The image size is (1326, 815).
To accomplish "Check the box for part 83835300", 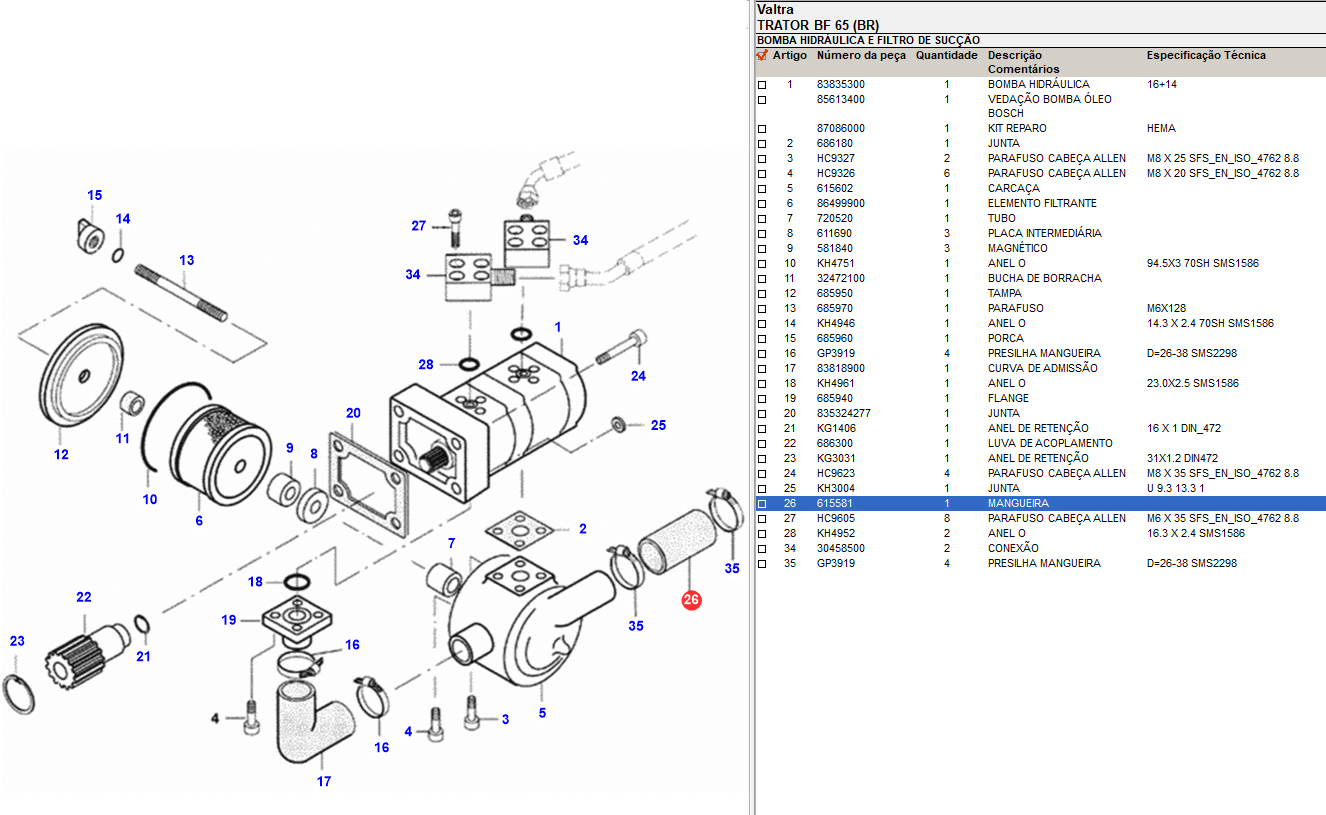I will pos(762,85).
